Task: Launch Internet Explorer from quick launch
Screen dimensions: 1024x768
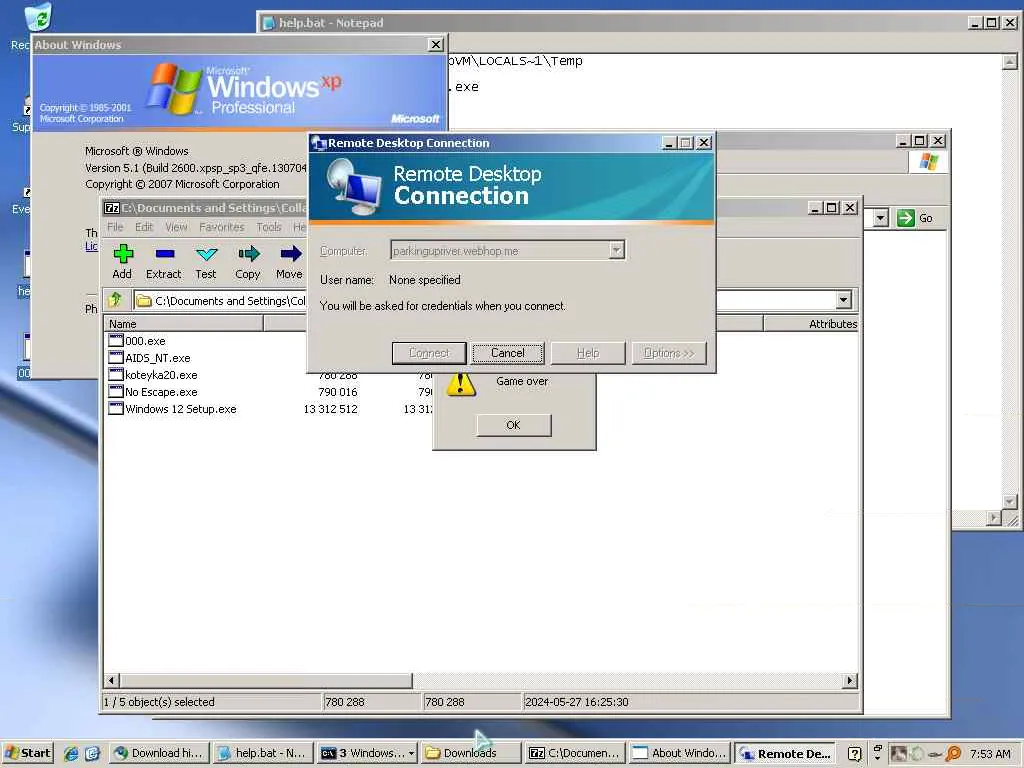Action: (x=71, y=753)
